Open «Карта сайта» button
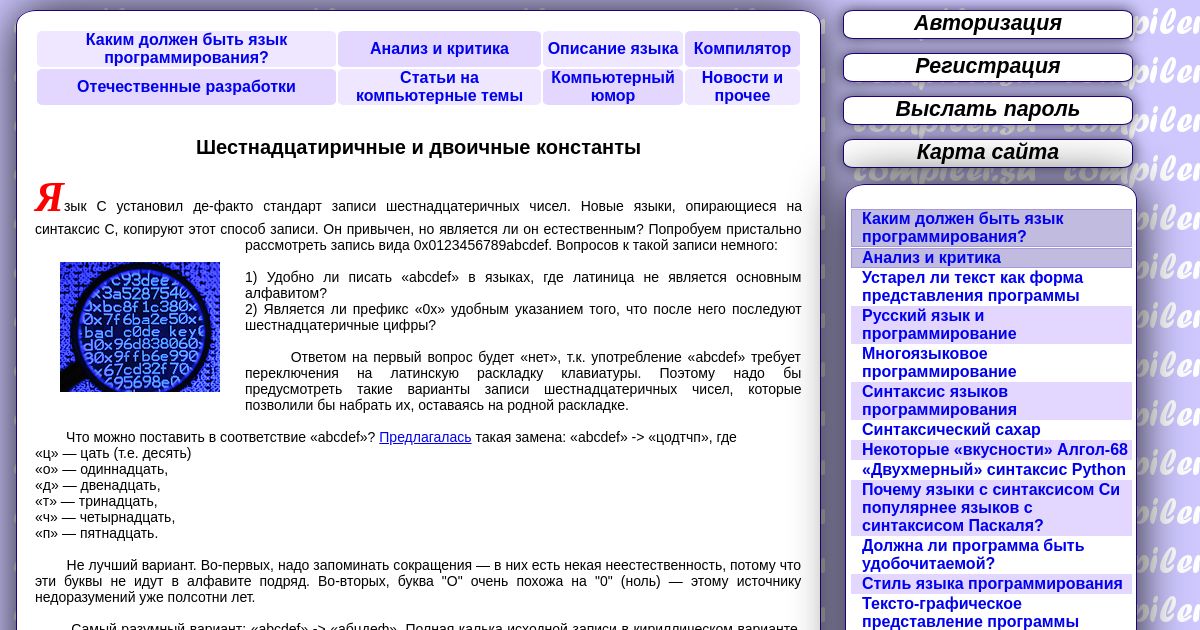 [x=988, y=153]
